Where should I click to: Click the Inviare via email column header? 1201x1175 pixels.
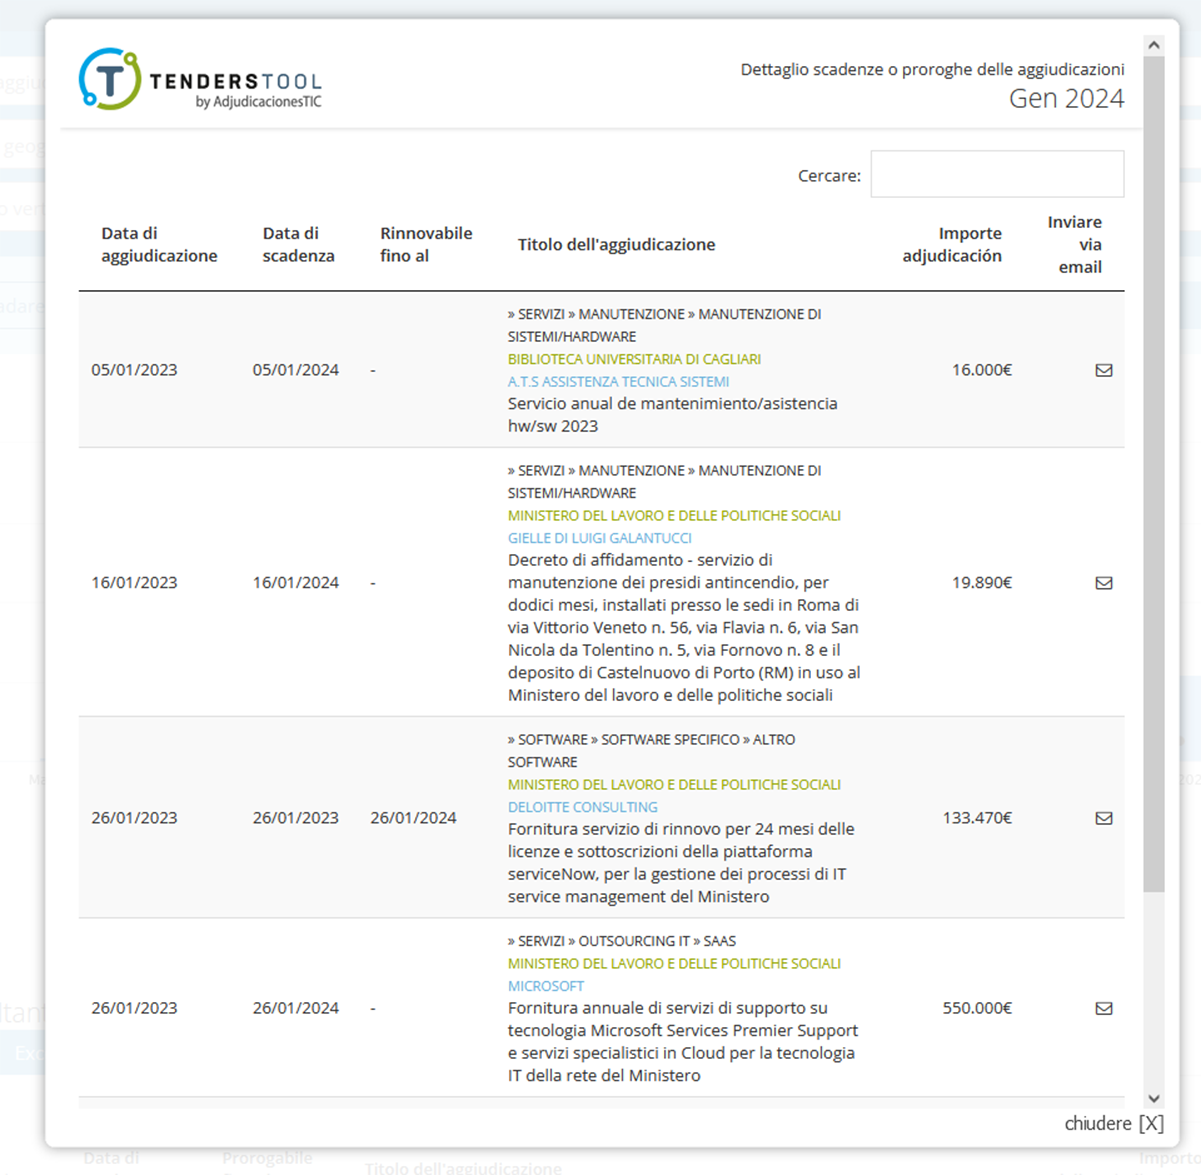click(1075, 244)
